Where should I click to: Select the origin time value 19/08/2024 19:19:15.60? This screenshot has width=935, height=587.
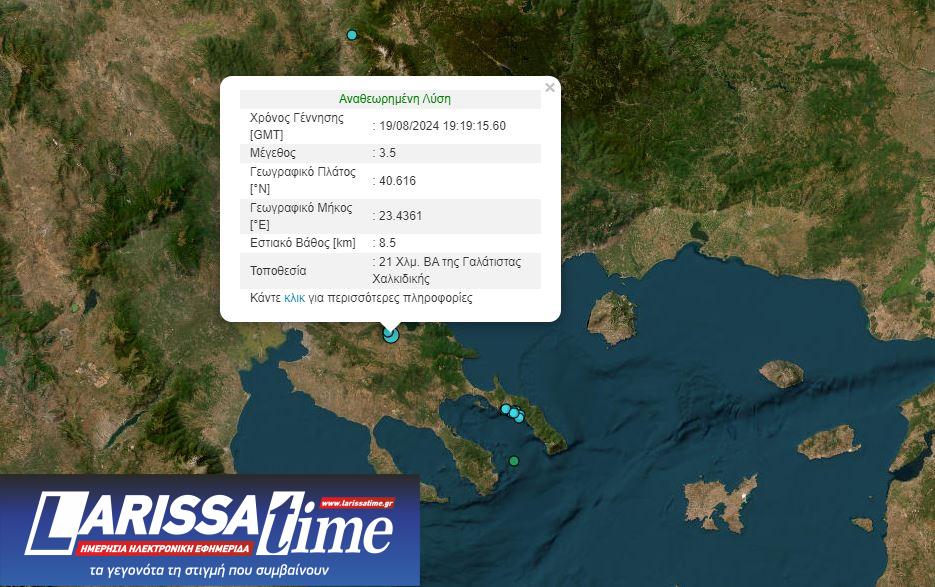coord(442,126)
